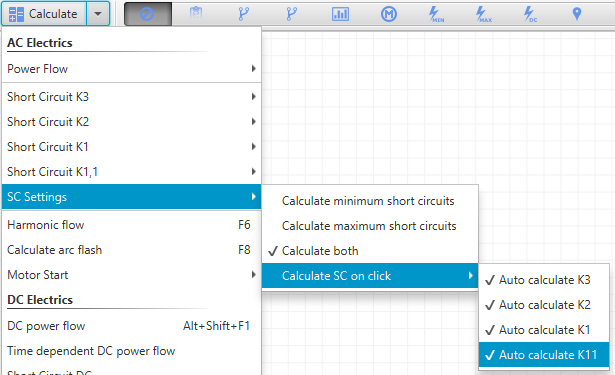Viewport: 615px width, 375px height.
Task: Click the lightning MIN short circuit icon
Action: pos(436,14)
